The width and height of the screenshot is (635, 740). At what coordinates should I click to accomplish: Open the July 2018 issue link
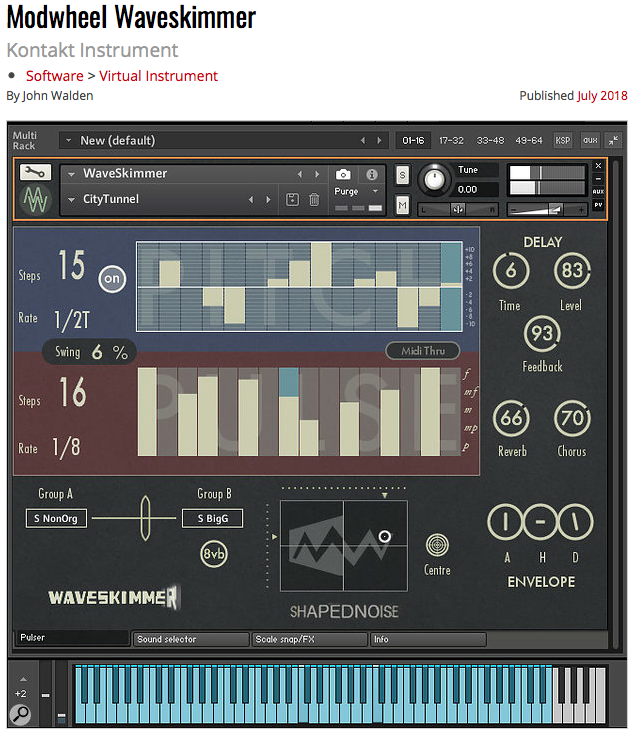coord(602,96)
